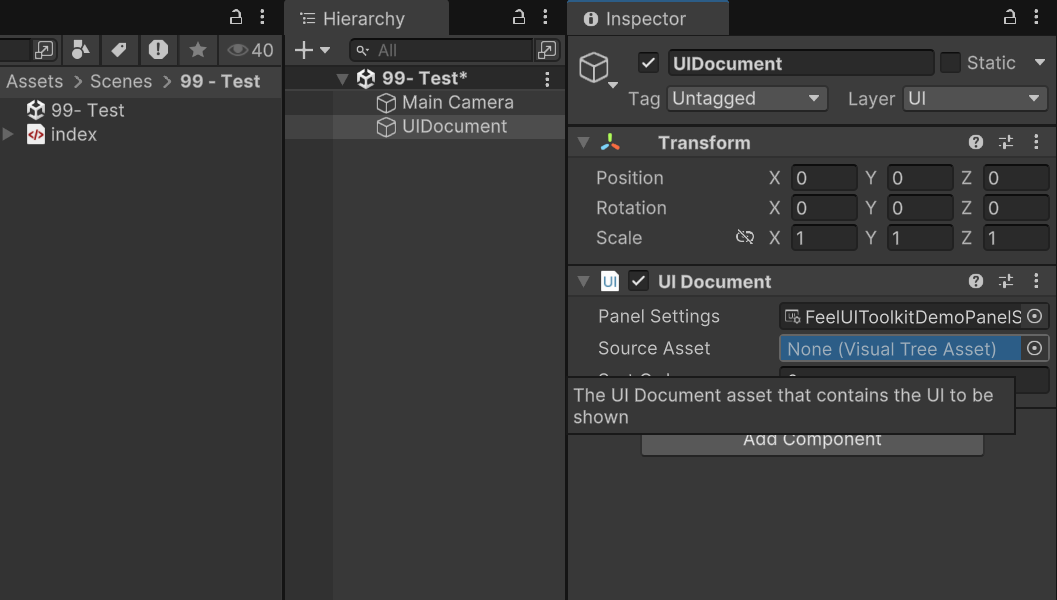
Task: Enable the Static checkbox
Action: (950, 63)
